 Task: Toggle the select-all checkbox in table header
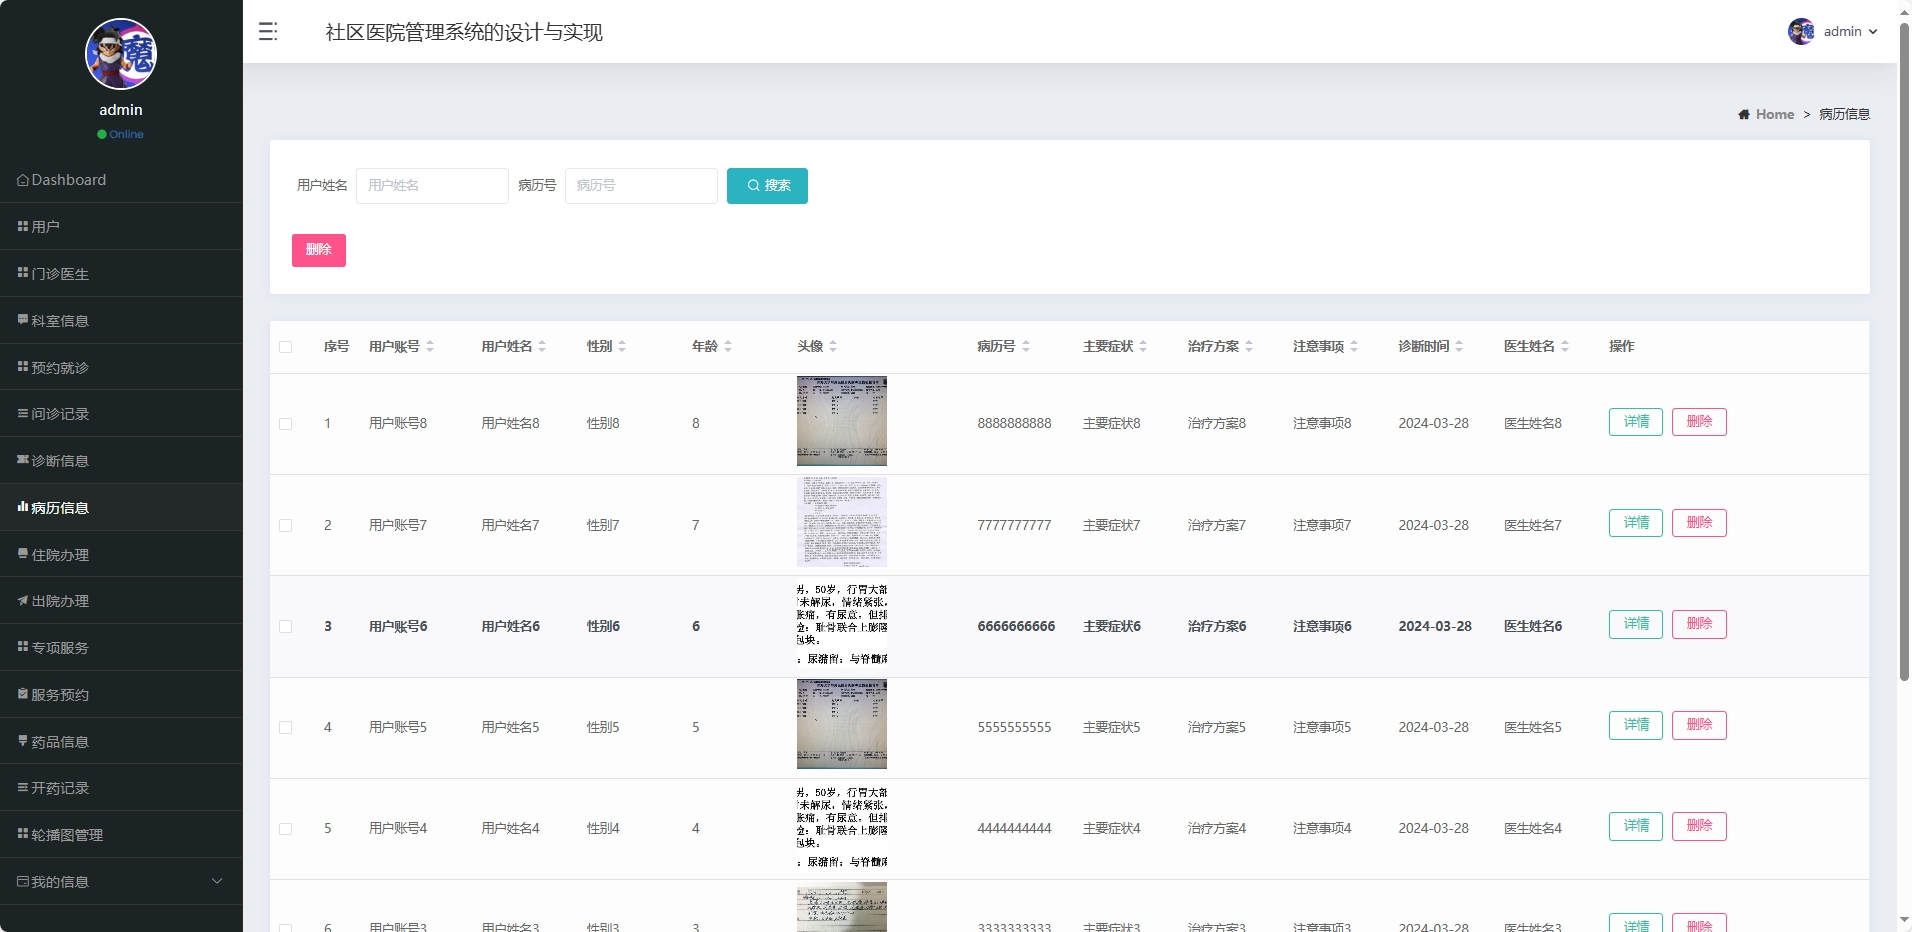pos(286,347)
